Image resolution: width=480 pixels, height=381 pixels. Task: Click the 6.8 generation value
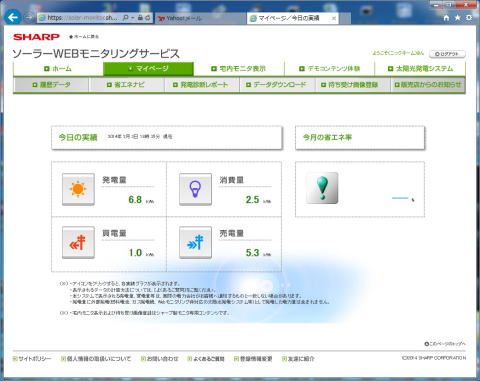[135, 199]
